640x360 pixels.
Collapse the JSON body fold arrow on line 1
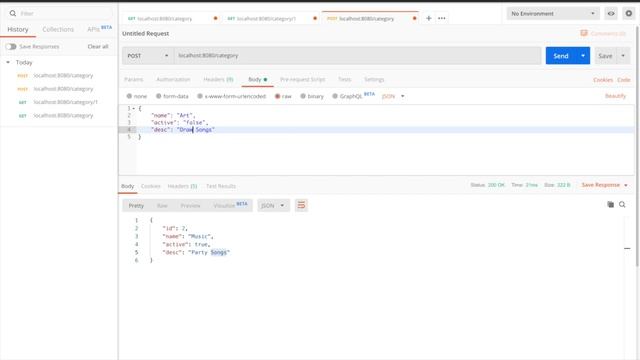pyautogui.click(x=133, y=109)
